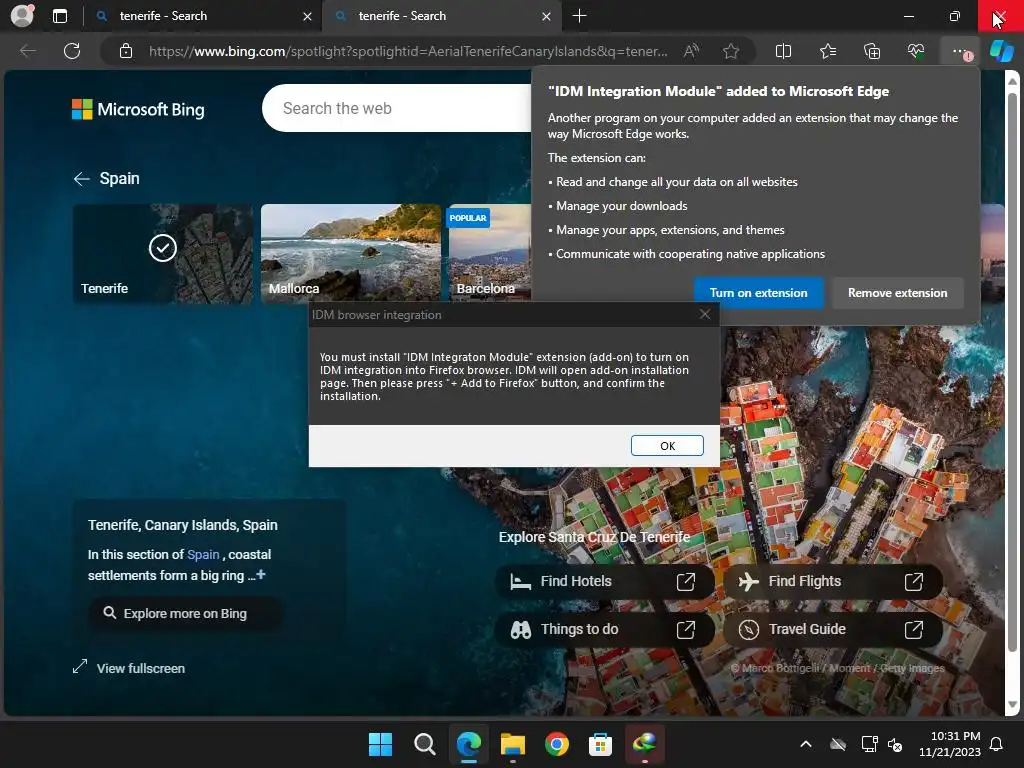Image resolution: width=1024 pixels, height=768 pixels.
Task: Click Explore more on Bing
Action: (185, 614)
